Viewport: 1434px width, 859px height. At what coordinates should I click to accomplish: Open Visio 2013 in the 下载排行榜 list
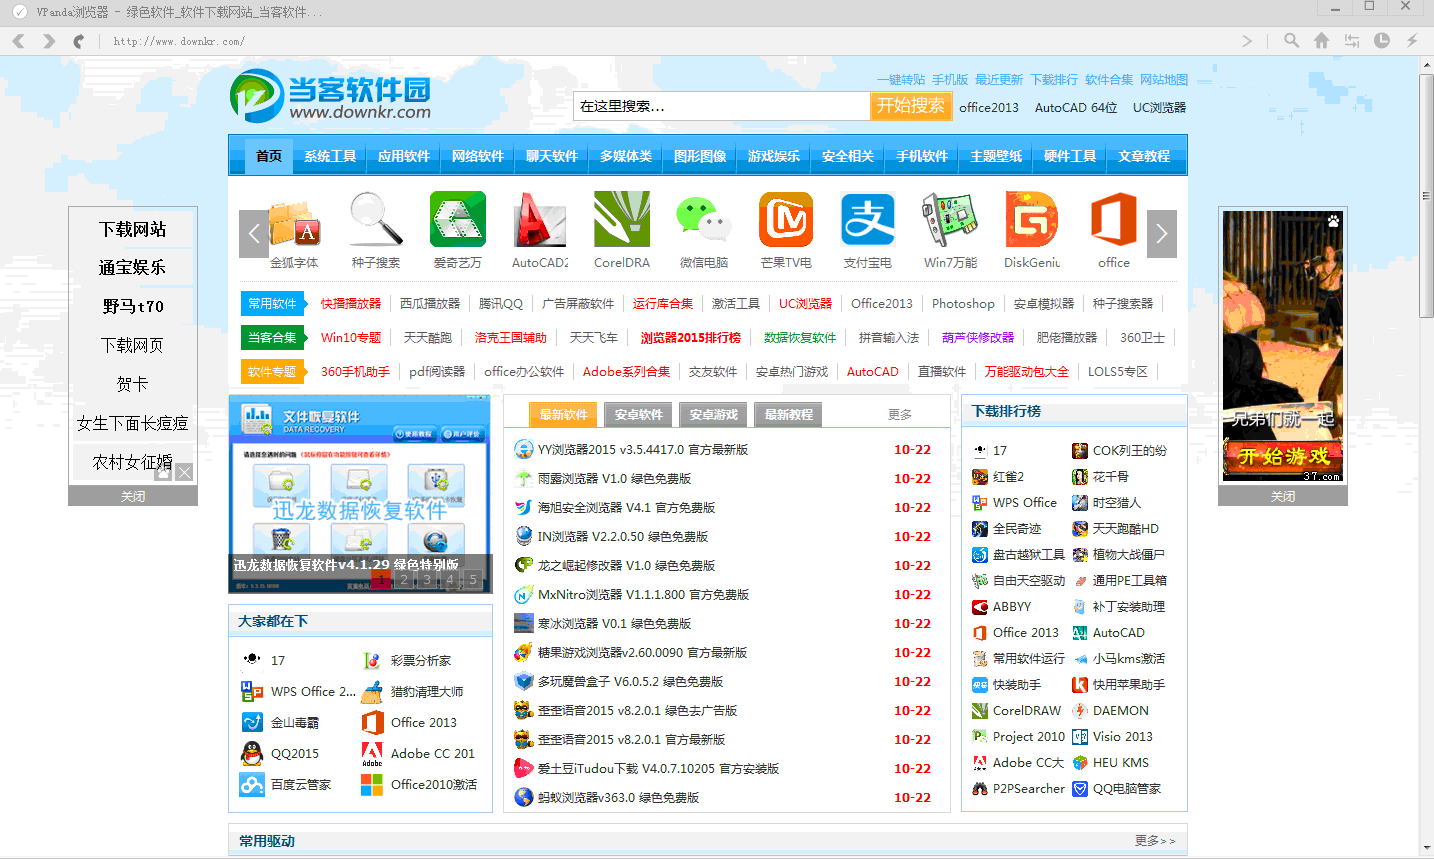pos(1122,737)
